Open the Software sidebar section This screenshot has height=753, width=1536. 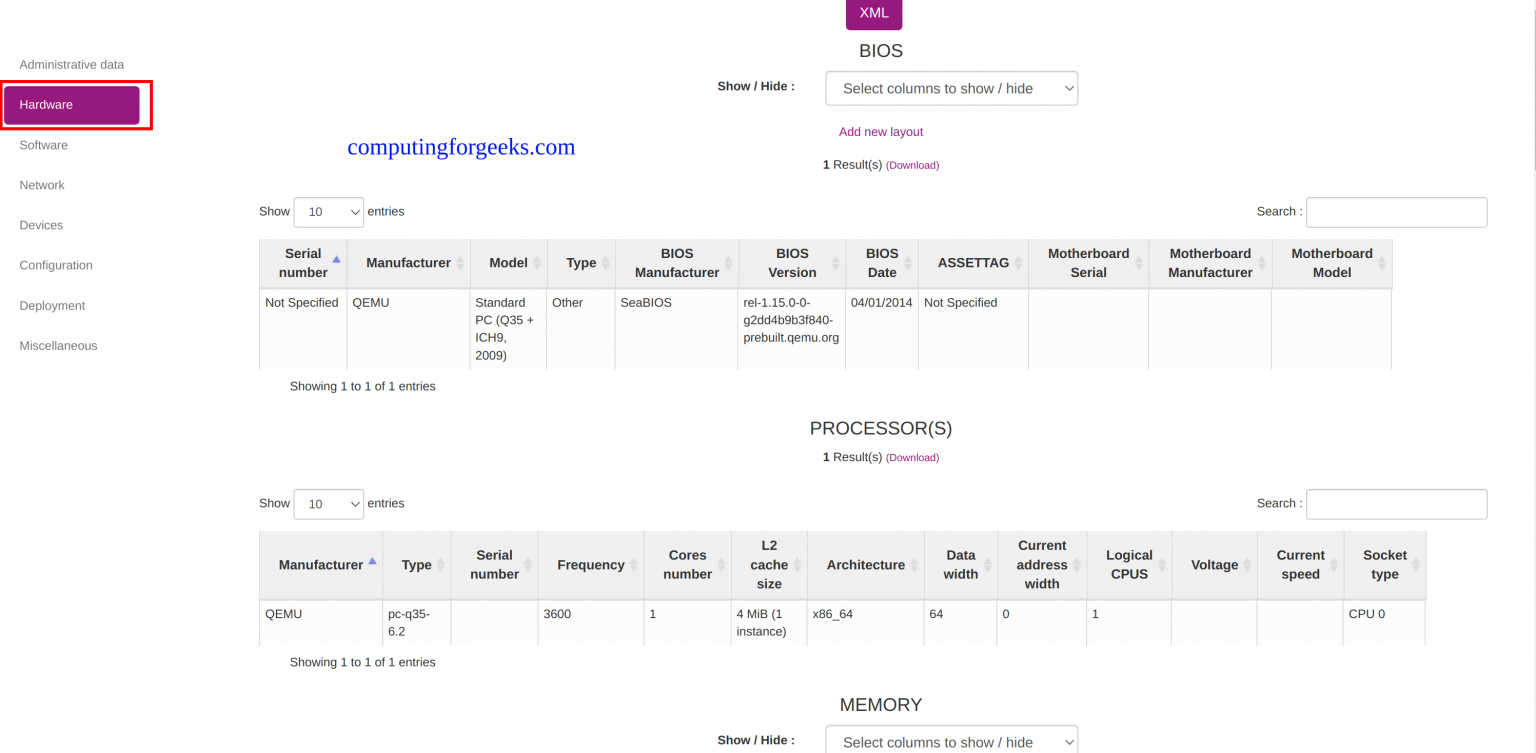(44, 145)
